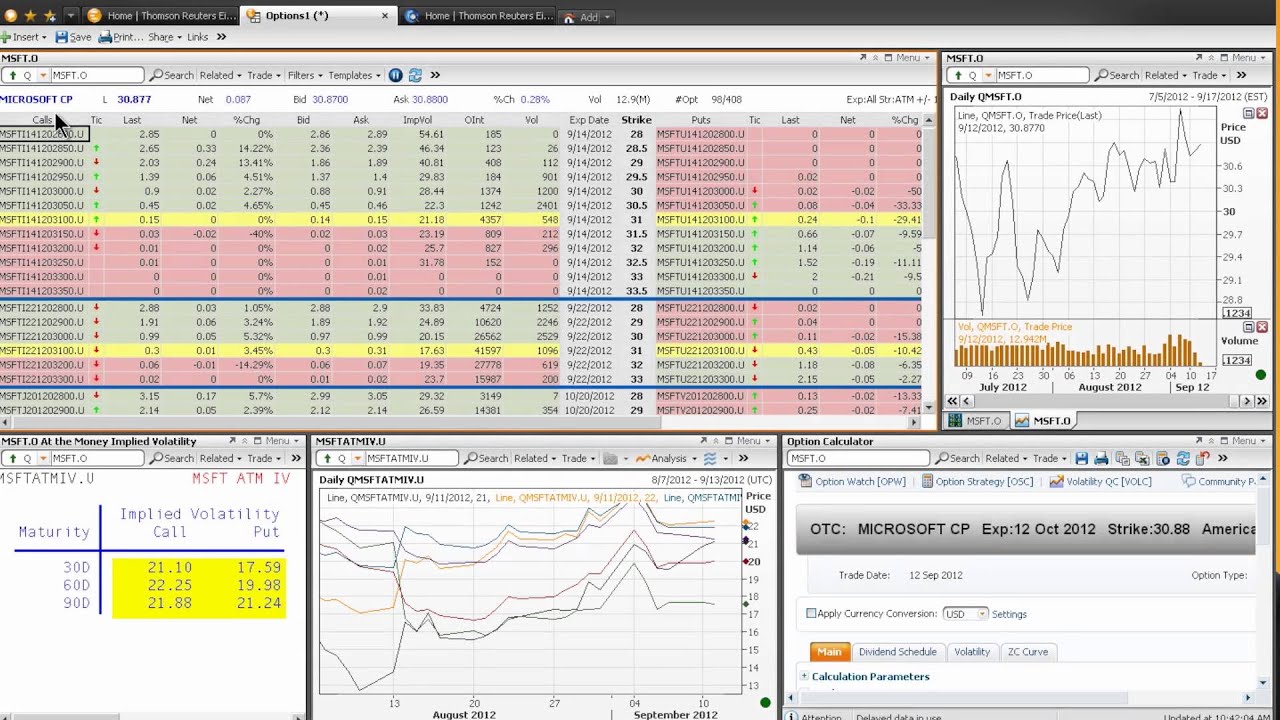The height and width of the screenshot is (720, 1280).
Task: Click the orange application orb icon
Action: (10, 15)
